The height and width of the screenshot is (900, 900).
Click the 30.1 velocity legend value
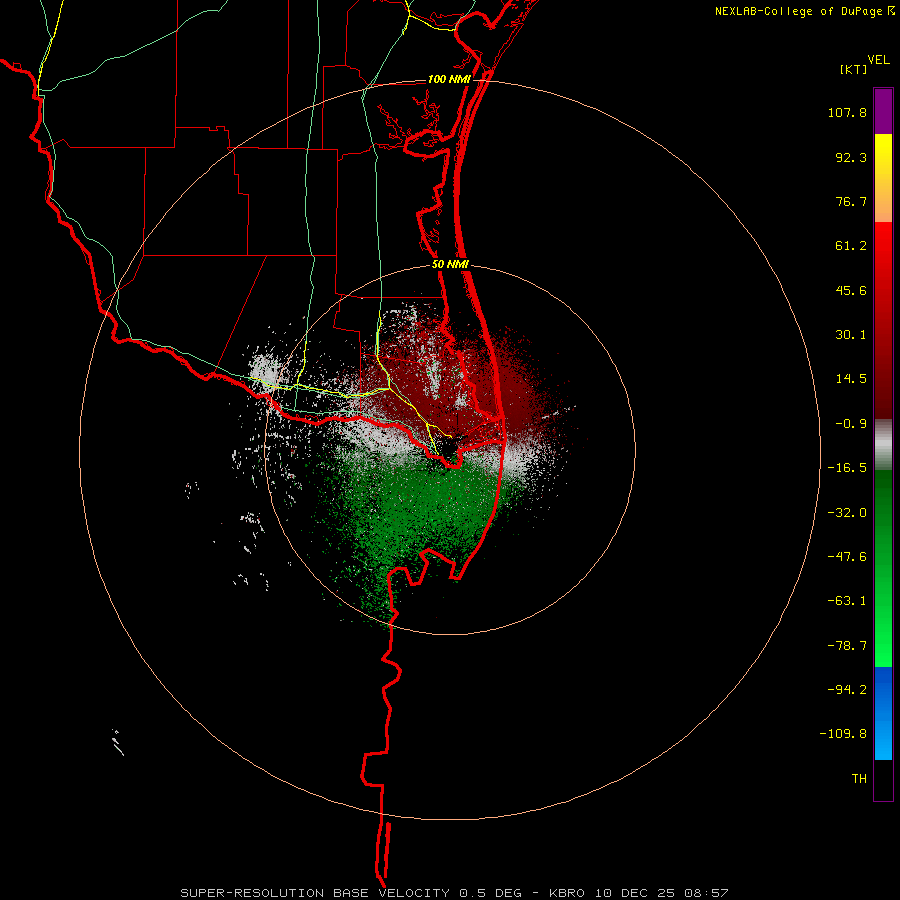[x=851, y=335]
